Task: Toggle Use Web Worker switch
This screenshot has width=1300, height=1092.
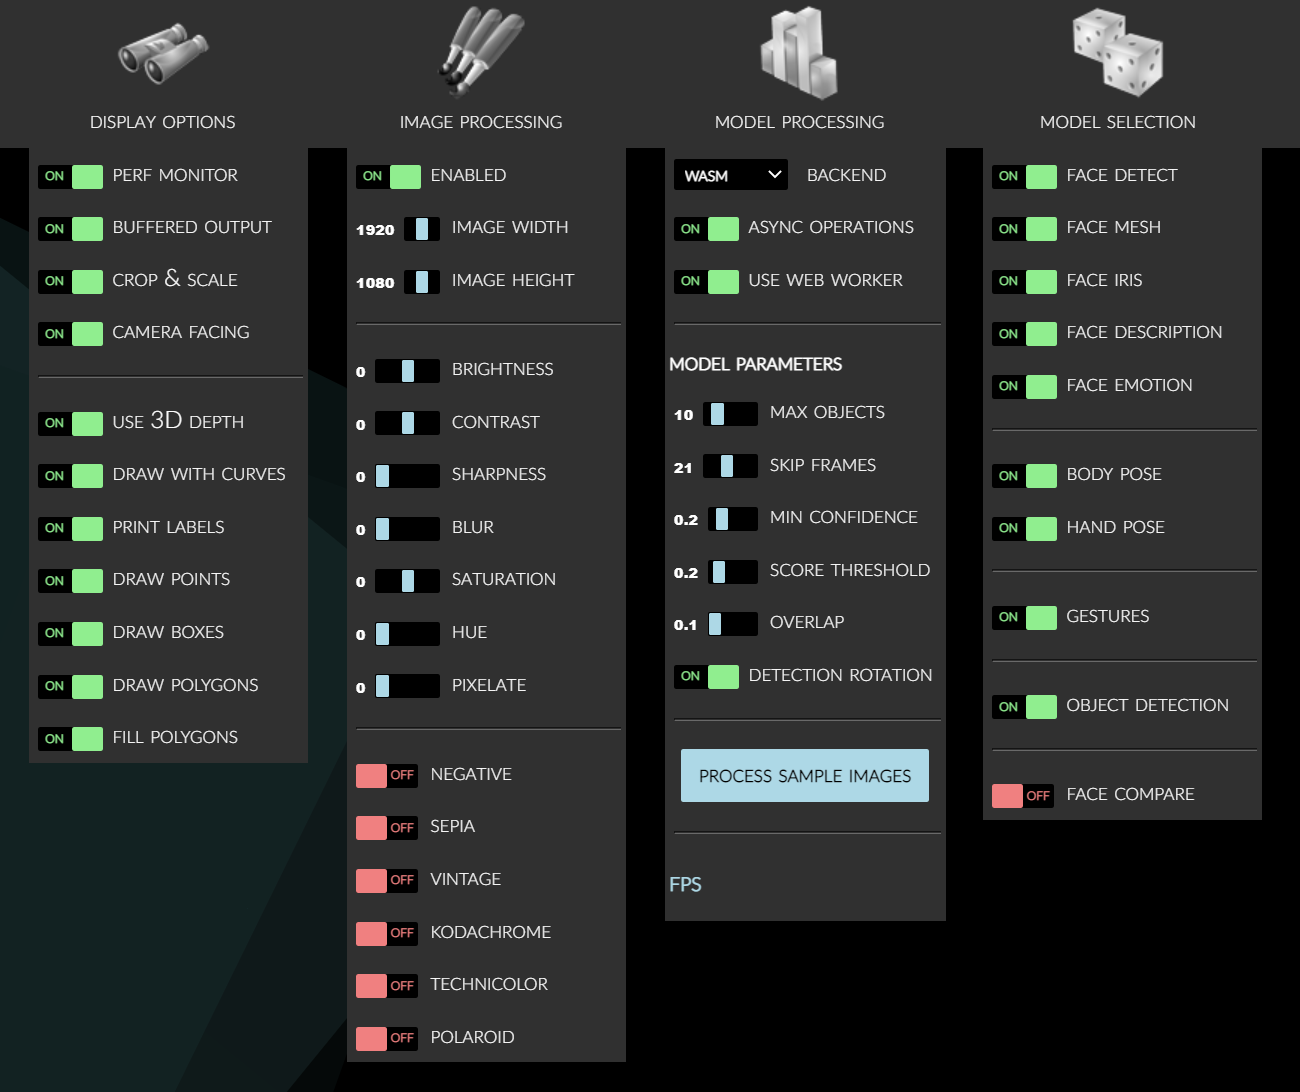Action: pyautogui.click(x=707, y=282)
